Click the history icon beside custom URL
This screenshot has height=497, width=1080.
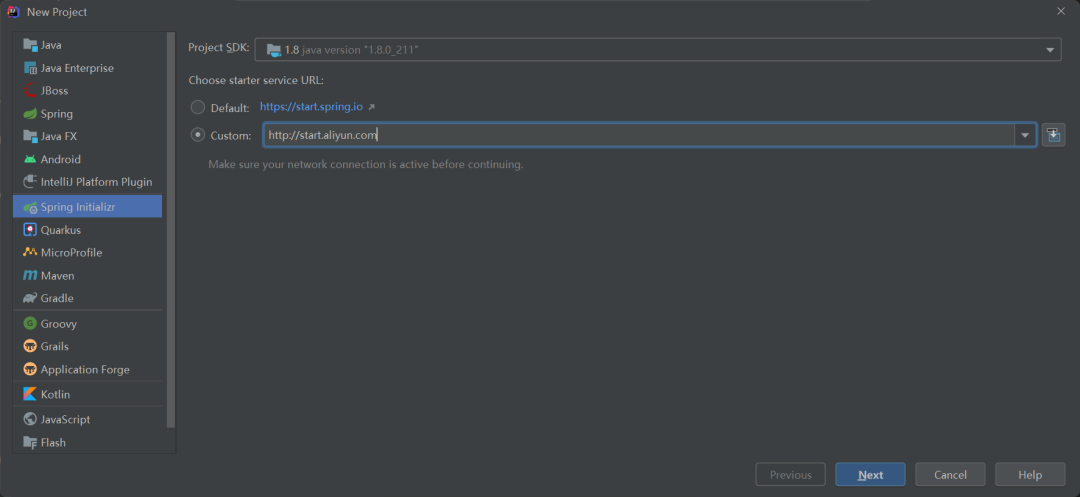[x=1053, y=135]
